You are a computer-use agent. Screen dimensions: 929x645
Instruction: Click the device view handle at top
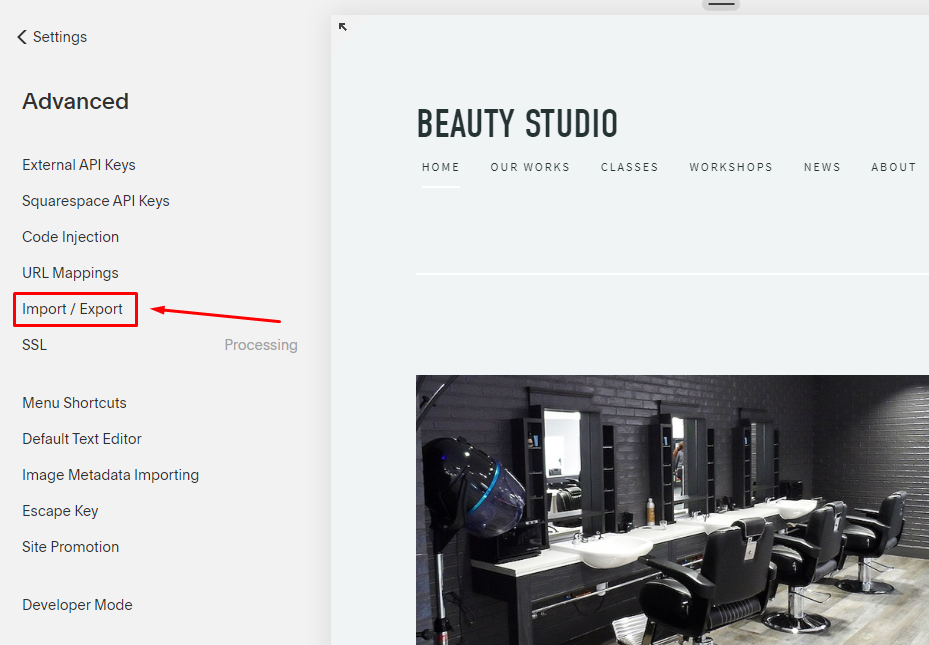[721, 4]
